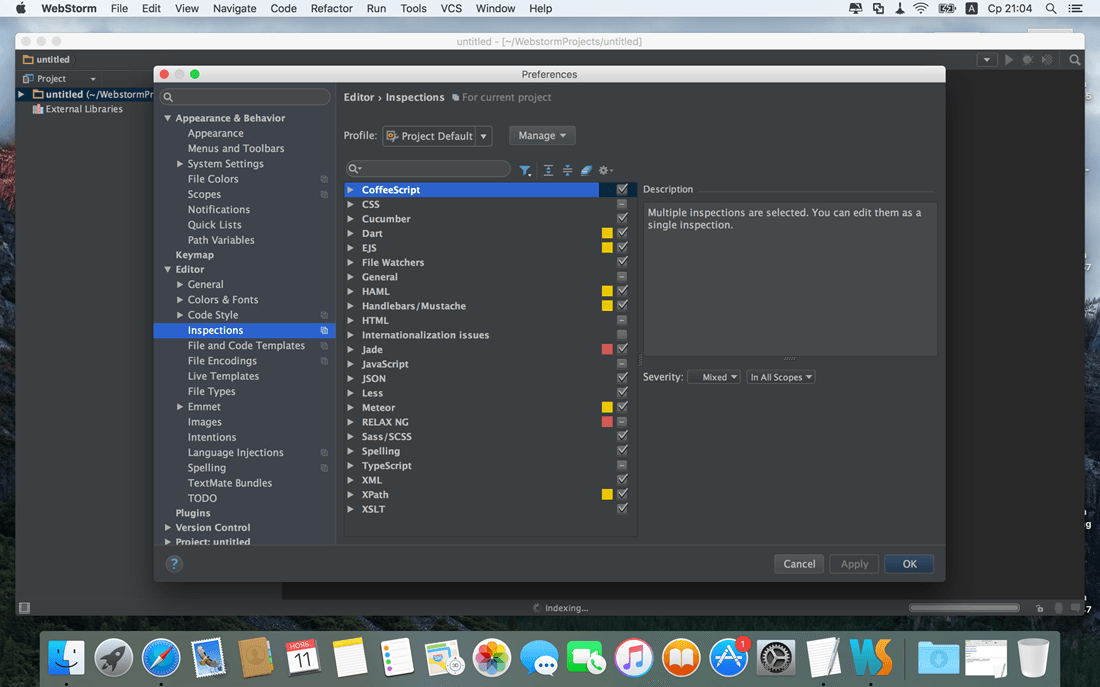Open the Navigate menu
1100x687 pixels.
point(234,8)
